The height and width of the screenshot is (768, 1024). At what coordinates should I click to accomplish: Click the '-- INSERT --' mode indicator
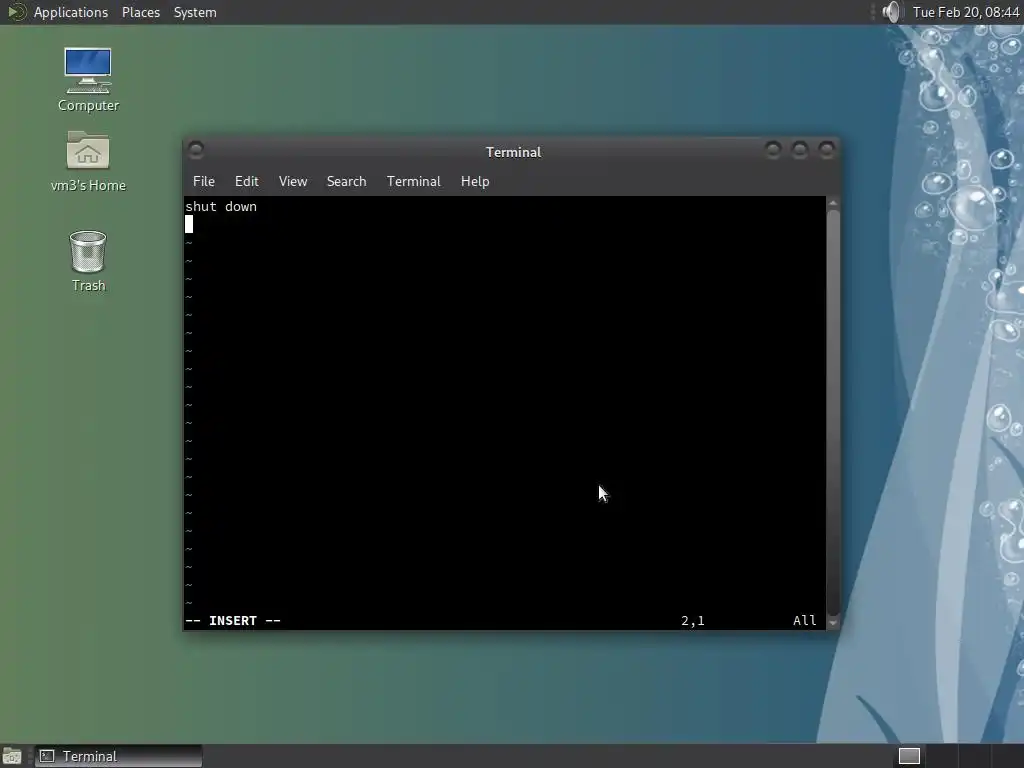tap(233, 620)
